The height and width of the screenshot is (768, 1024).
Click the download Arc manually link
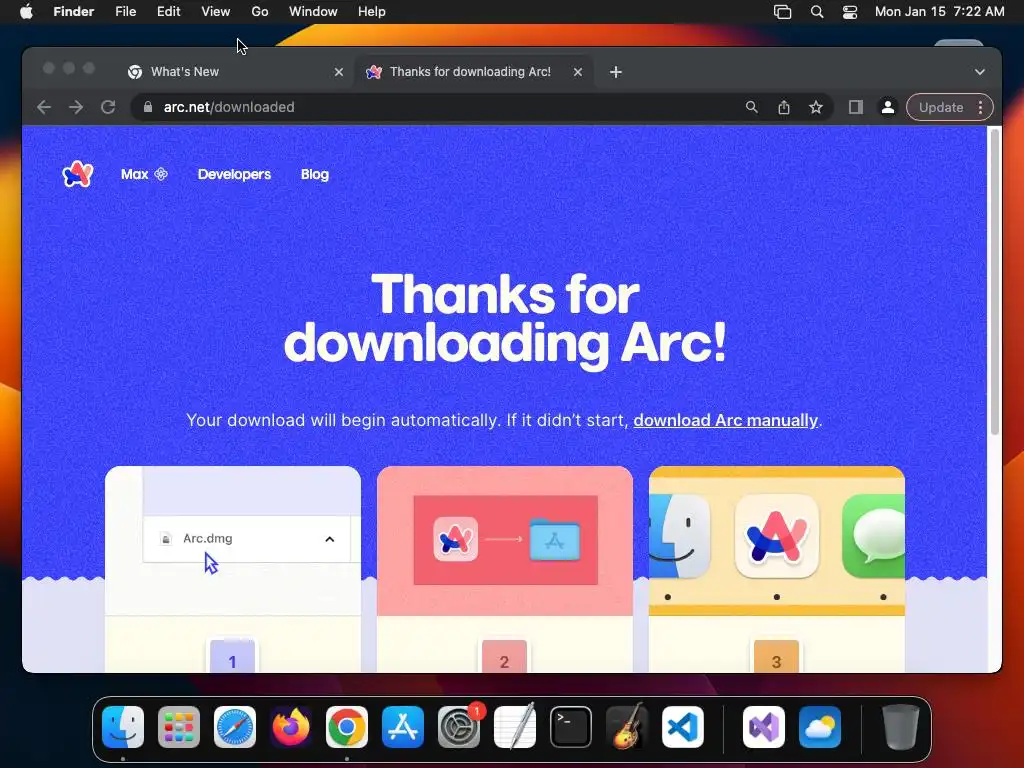coord(726,420)
